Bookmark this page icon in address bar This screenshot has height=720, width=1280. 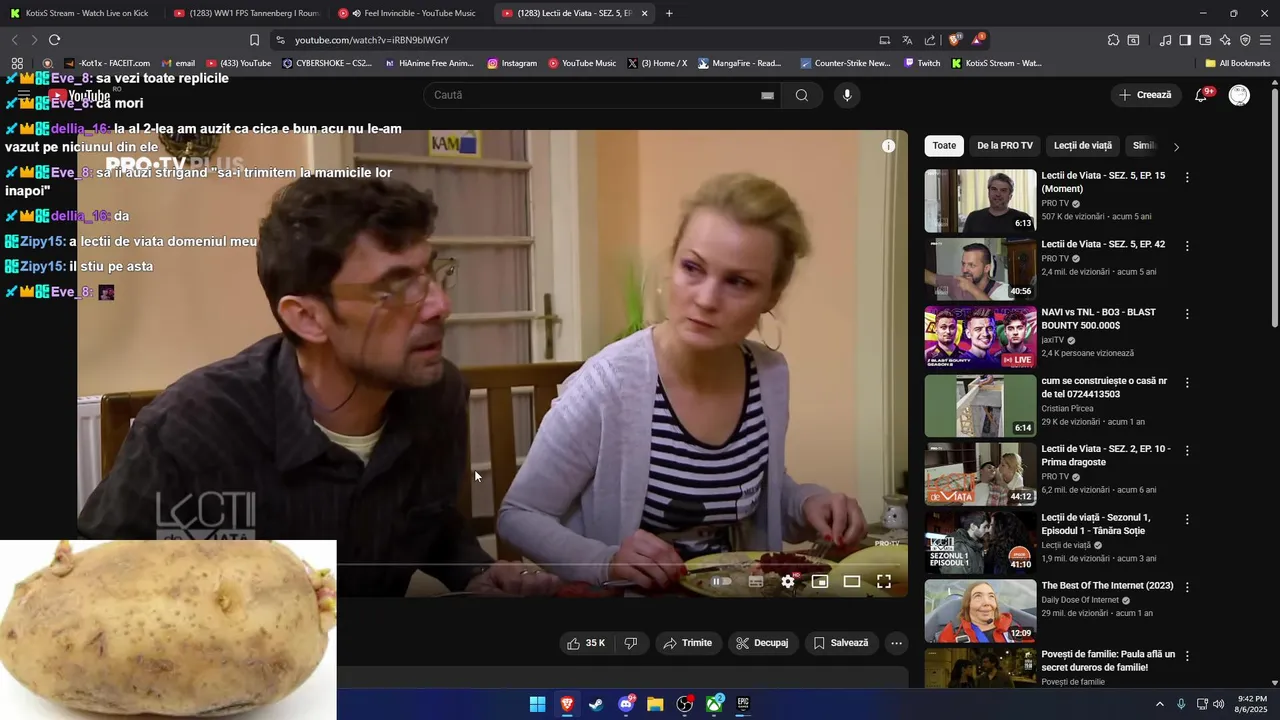[254, 40]
